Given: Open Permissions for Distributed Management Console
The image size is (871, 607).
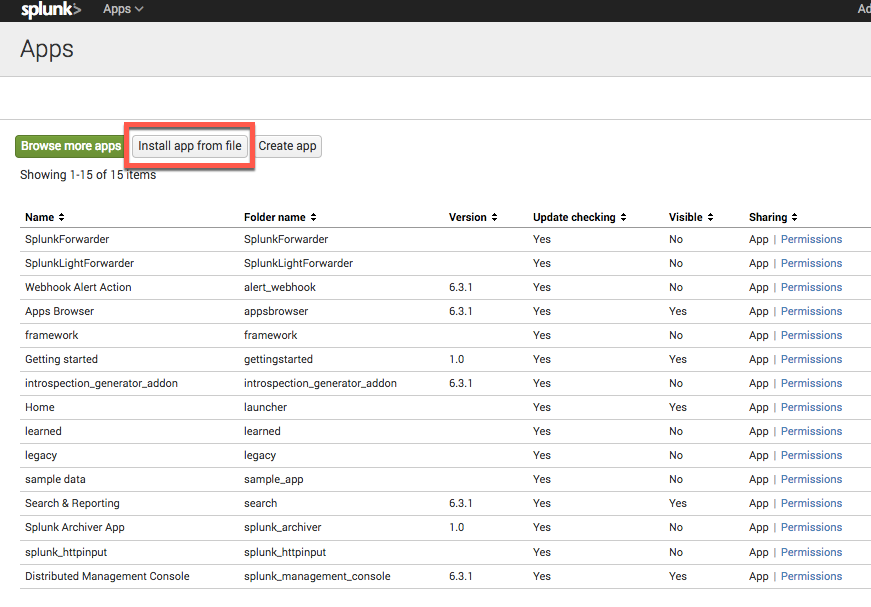Looking at the screenshot, I should [x=811, y=576].
